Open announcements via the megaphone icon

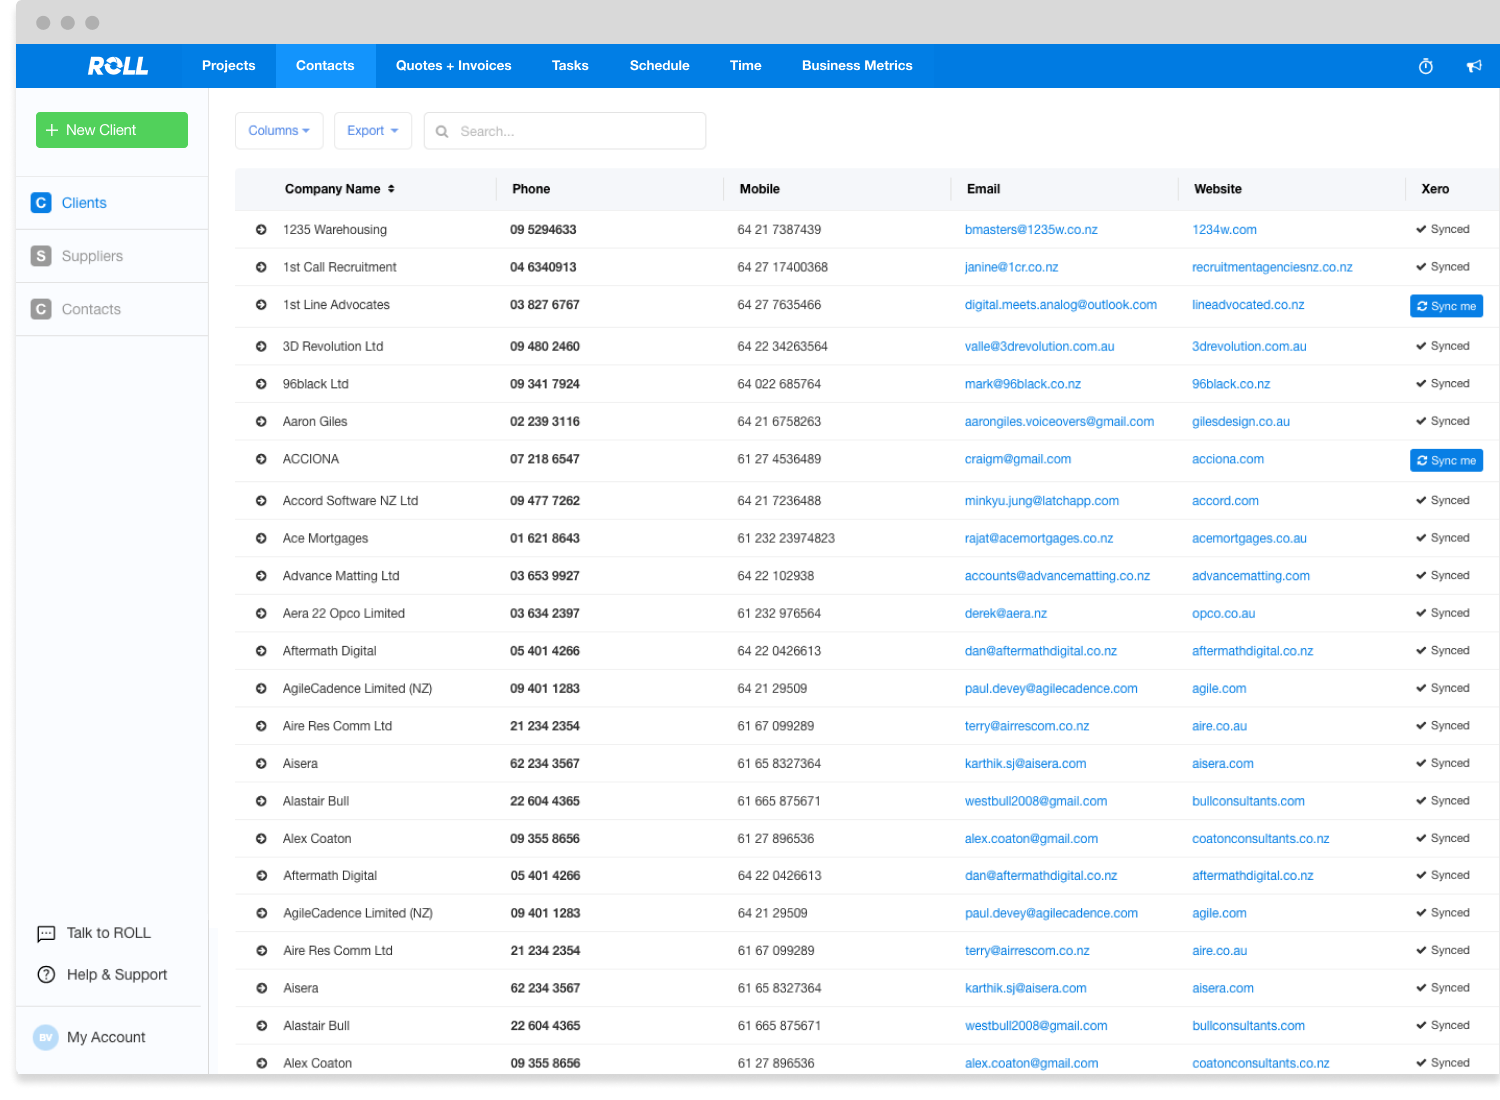(1474, 66)
